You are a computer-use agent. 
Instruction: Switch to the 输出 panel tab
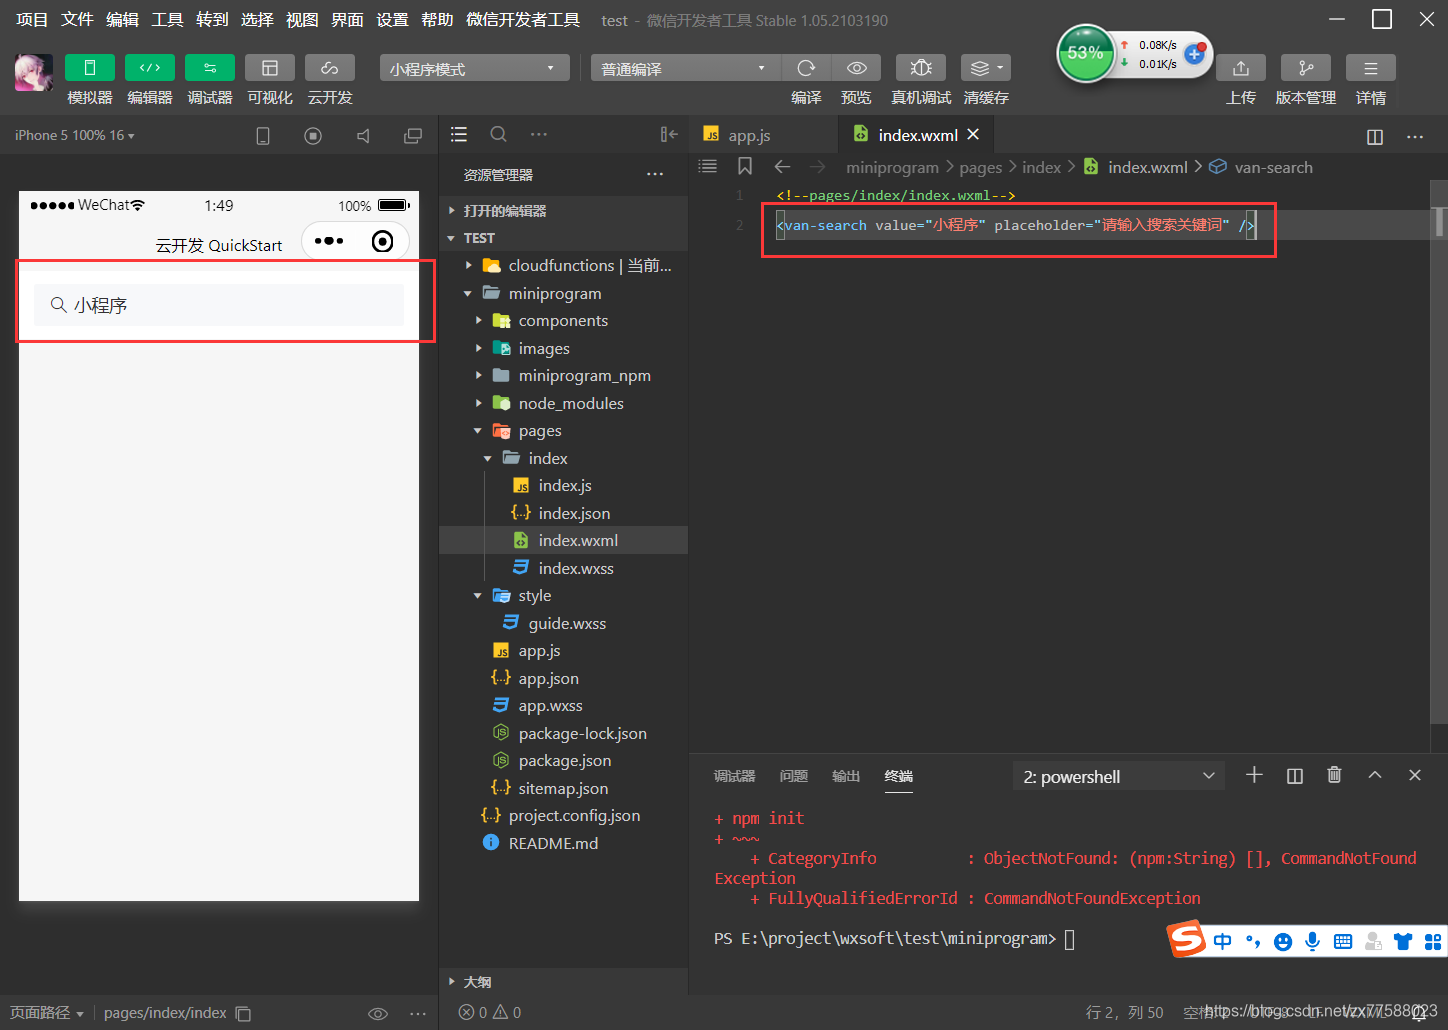click(x=846, y=776)
